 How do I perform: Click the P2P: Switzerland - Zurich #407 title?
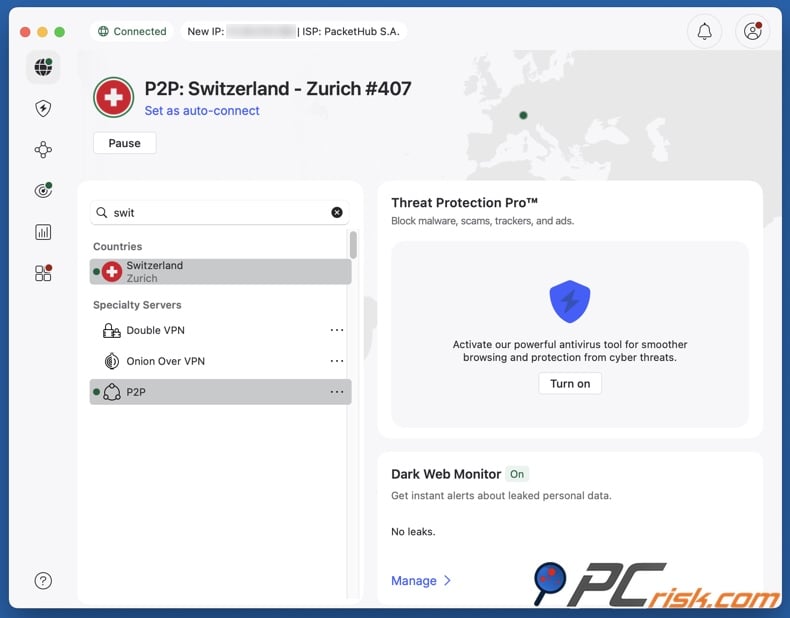278,89
